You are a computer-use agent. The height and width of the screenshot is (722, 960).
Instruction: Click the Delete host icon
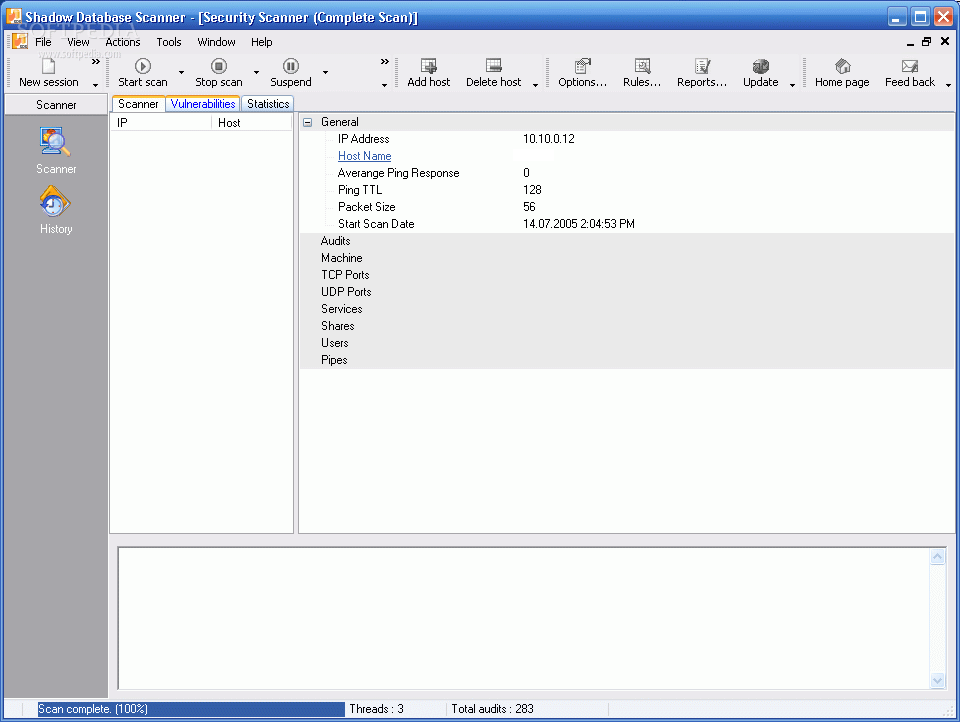[493, 66]
